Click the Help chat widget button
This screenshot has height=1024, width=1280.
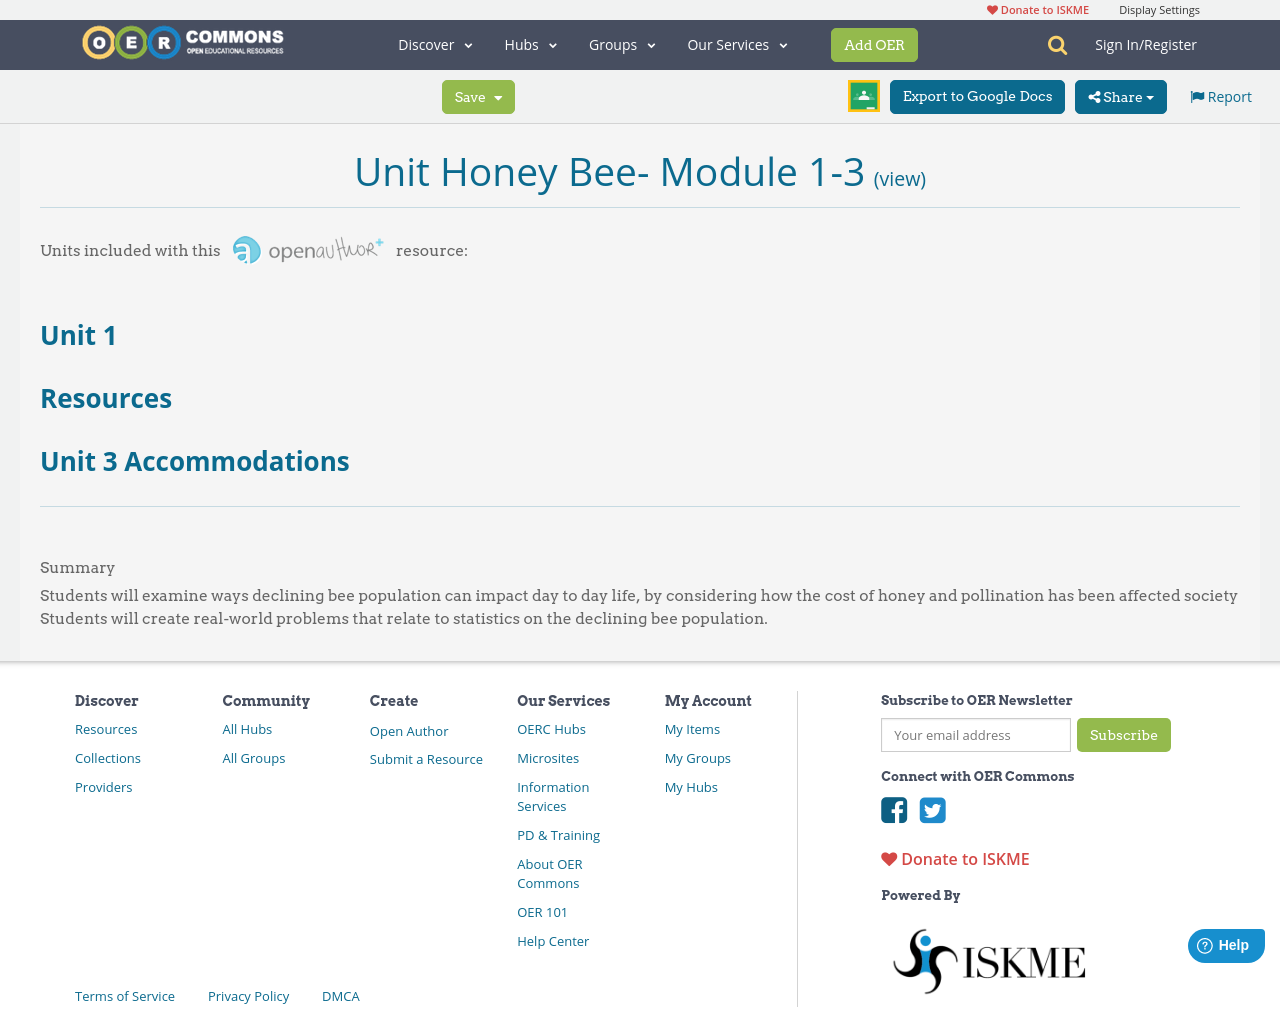(x=1226, y=944)
